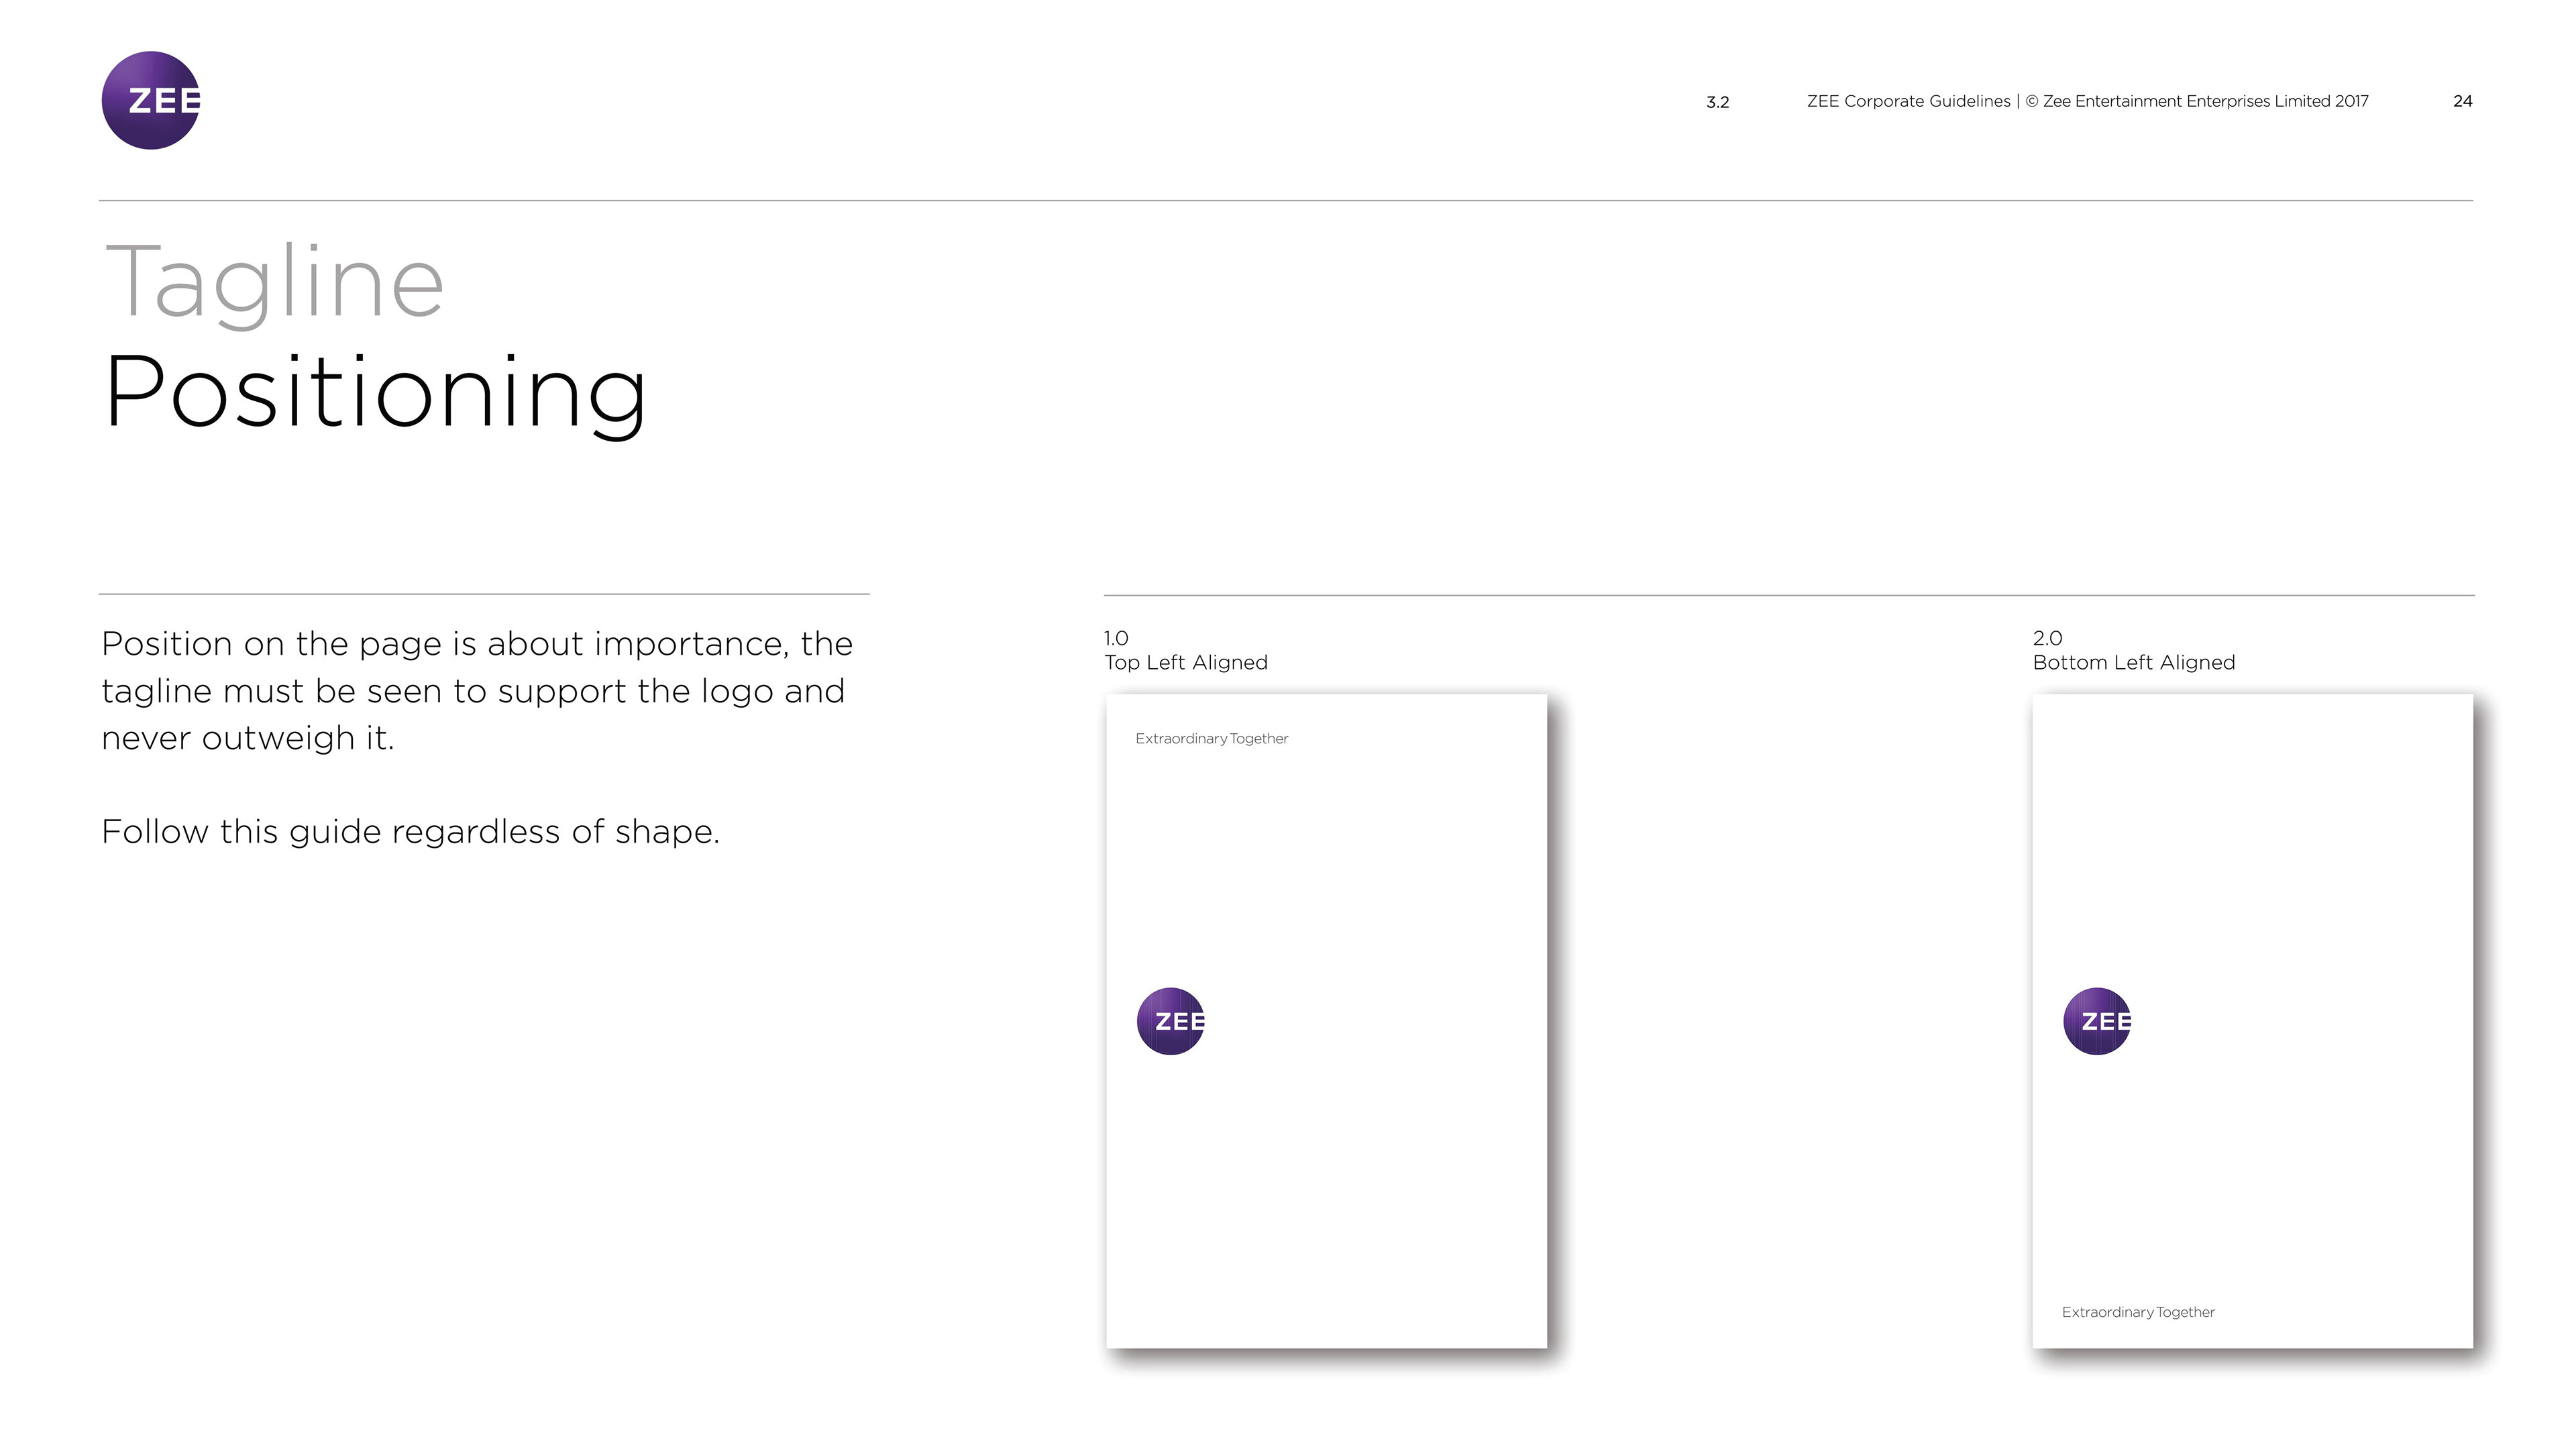Click the ZEE logo in the Top Left Aligned example
Screen dimensions: 2576x1449
(1170, 1021)
